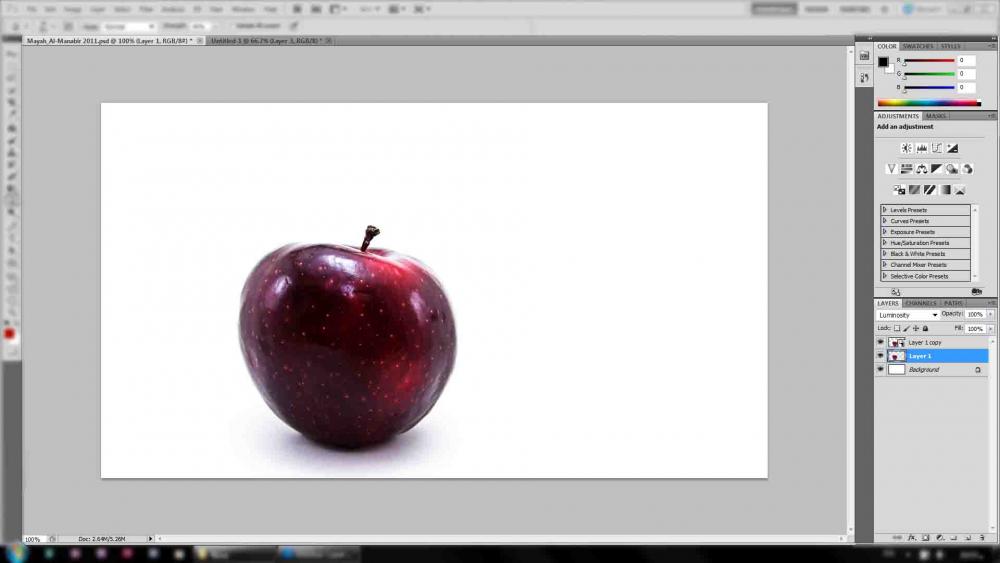This screenshot has height=563, width=1000.
Task: Add a layer mask to Layer 1
Action: tap(926, 538)
